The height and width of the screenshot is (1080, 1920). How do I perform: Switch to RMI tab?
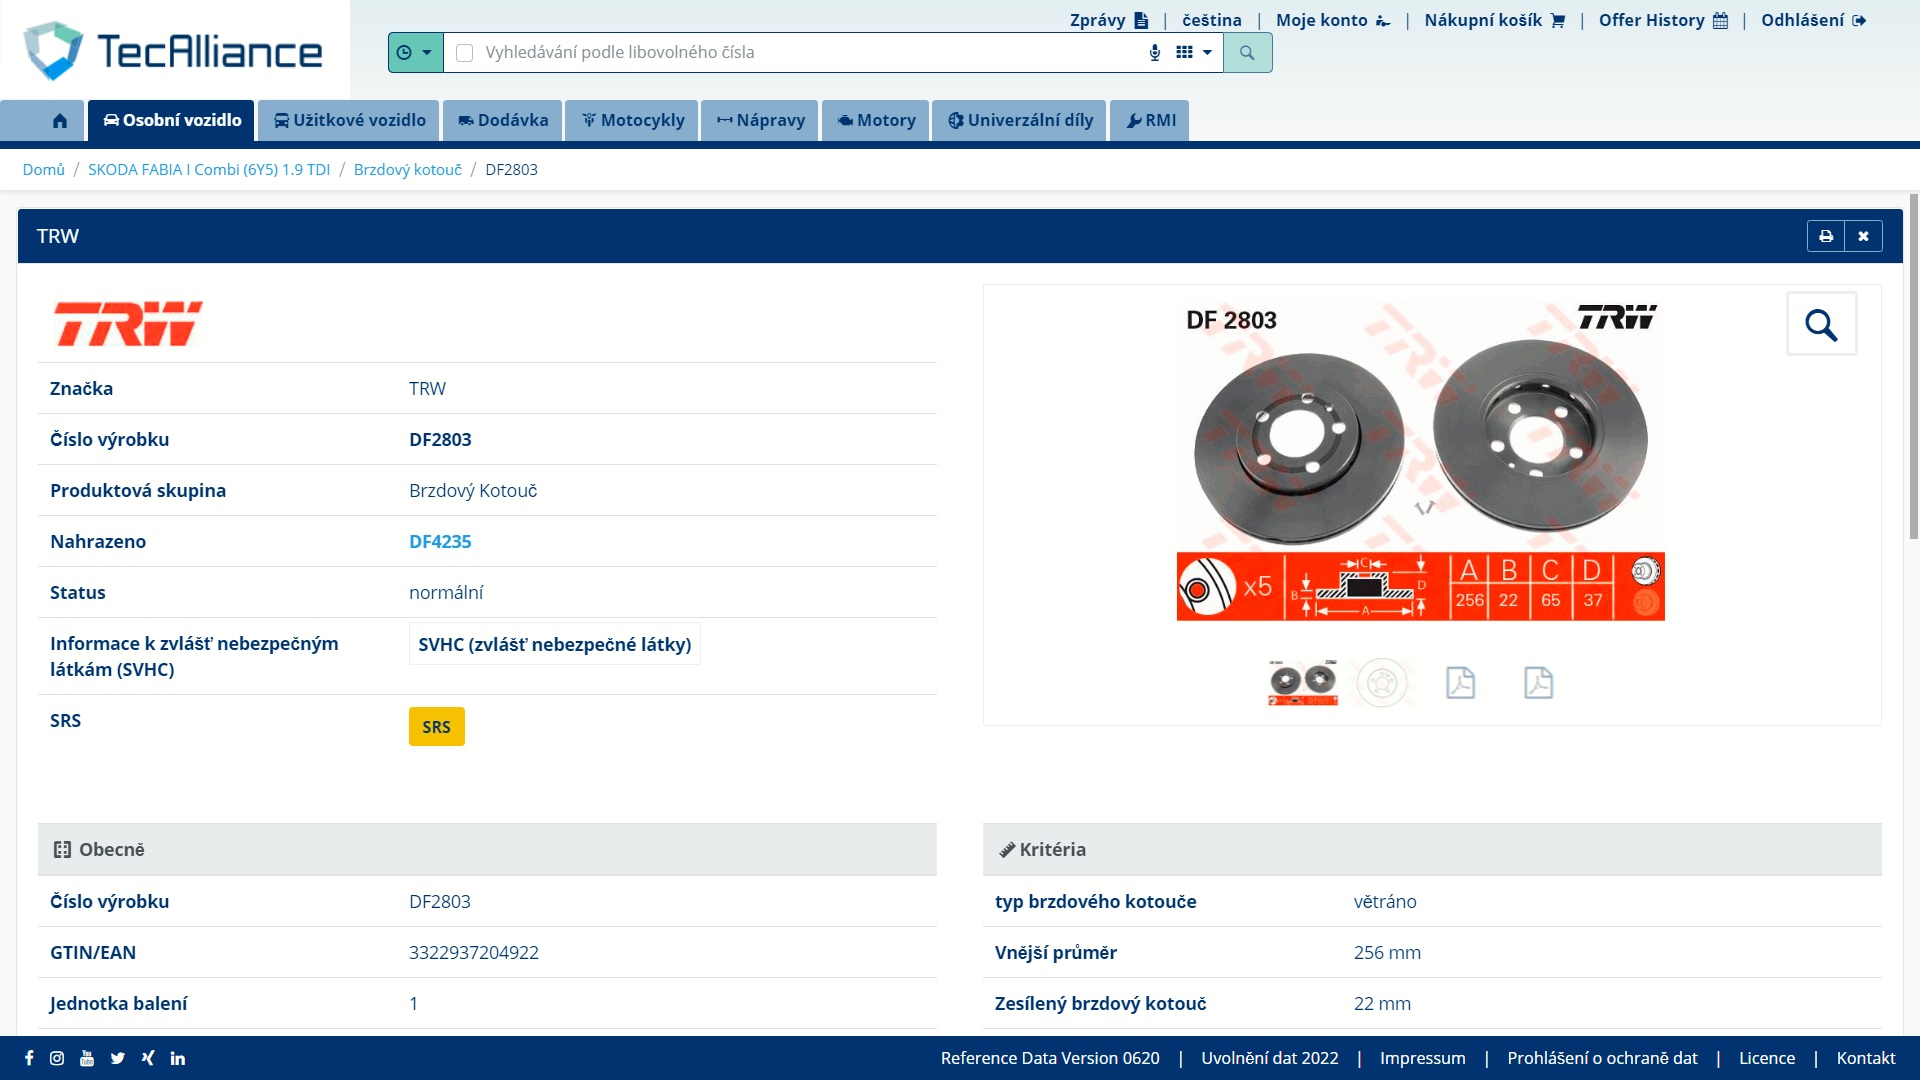coord(1150,120)
